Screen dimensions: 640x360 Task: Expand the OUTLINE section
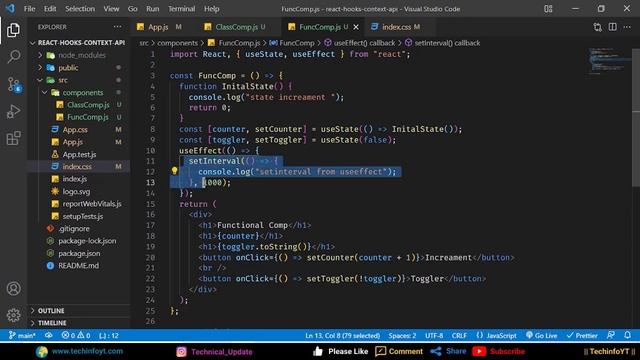click(x=78, y=311)
